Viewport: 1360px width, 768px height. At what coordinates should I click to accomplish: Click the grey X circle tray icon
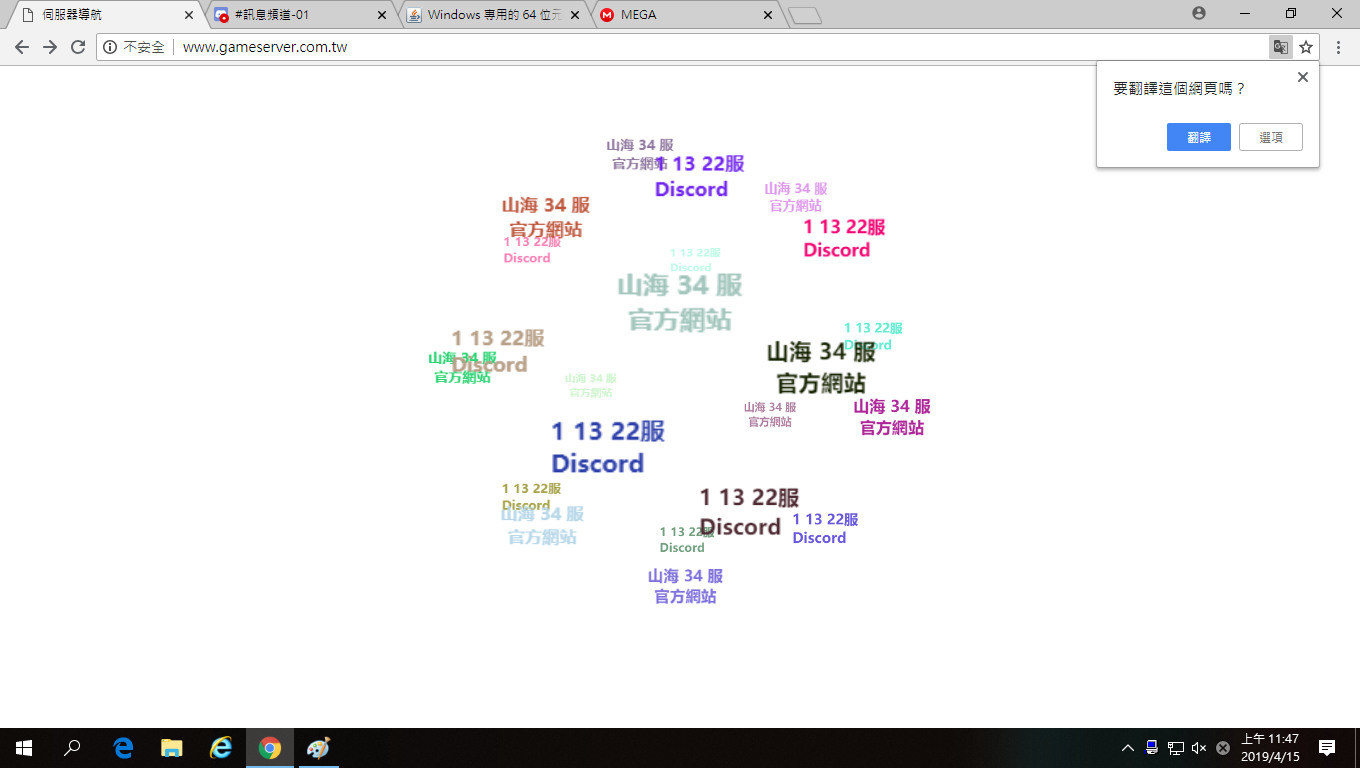pyautogui.click(x=1222, y=748)
